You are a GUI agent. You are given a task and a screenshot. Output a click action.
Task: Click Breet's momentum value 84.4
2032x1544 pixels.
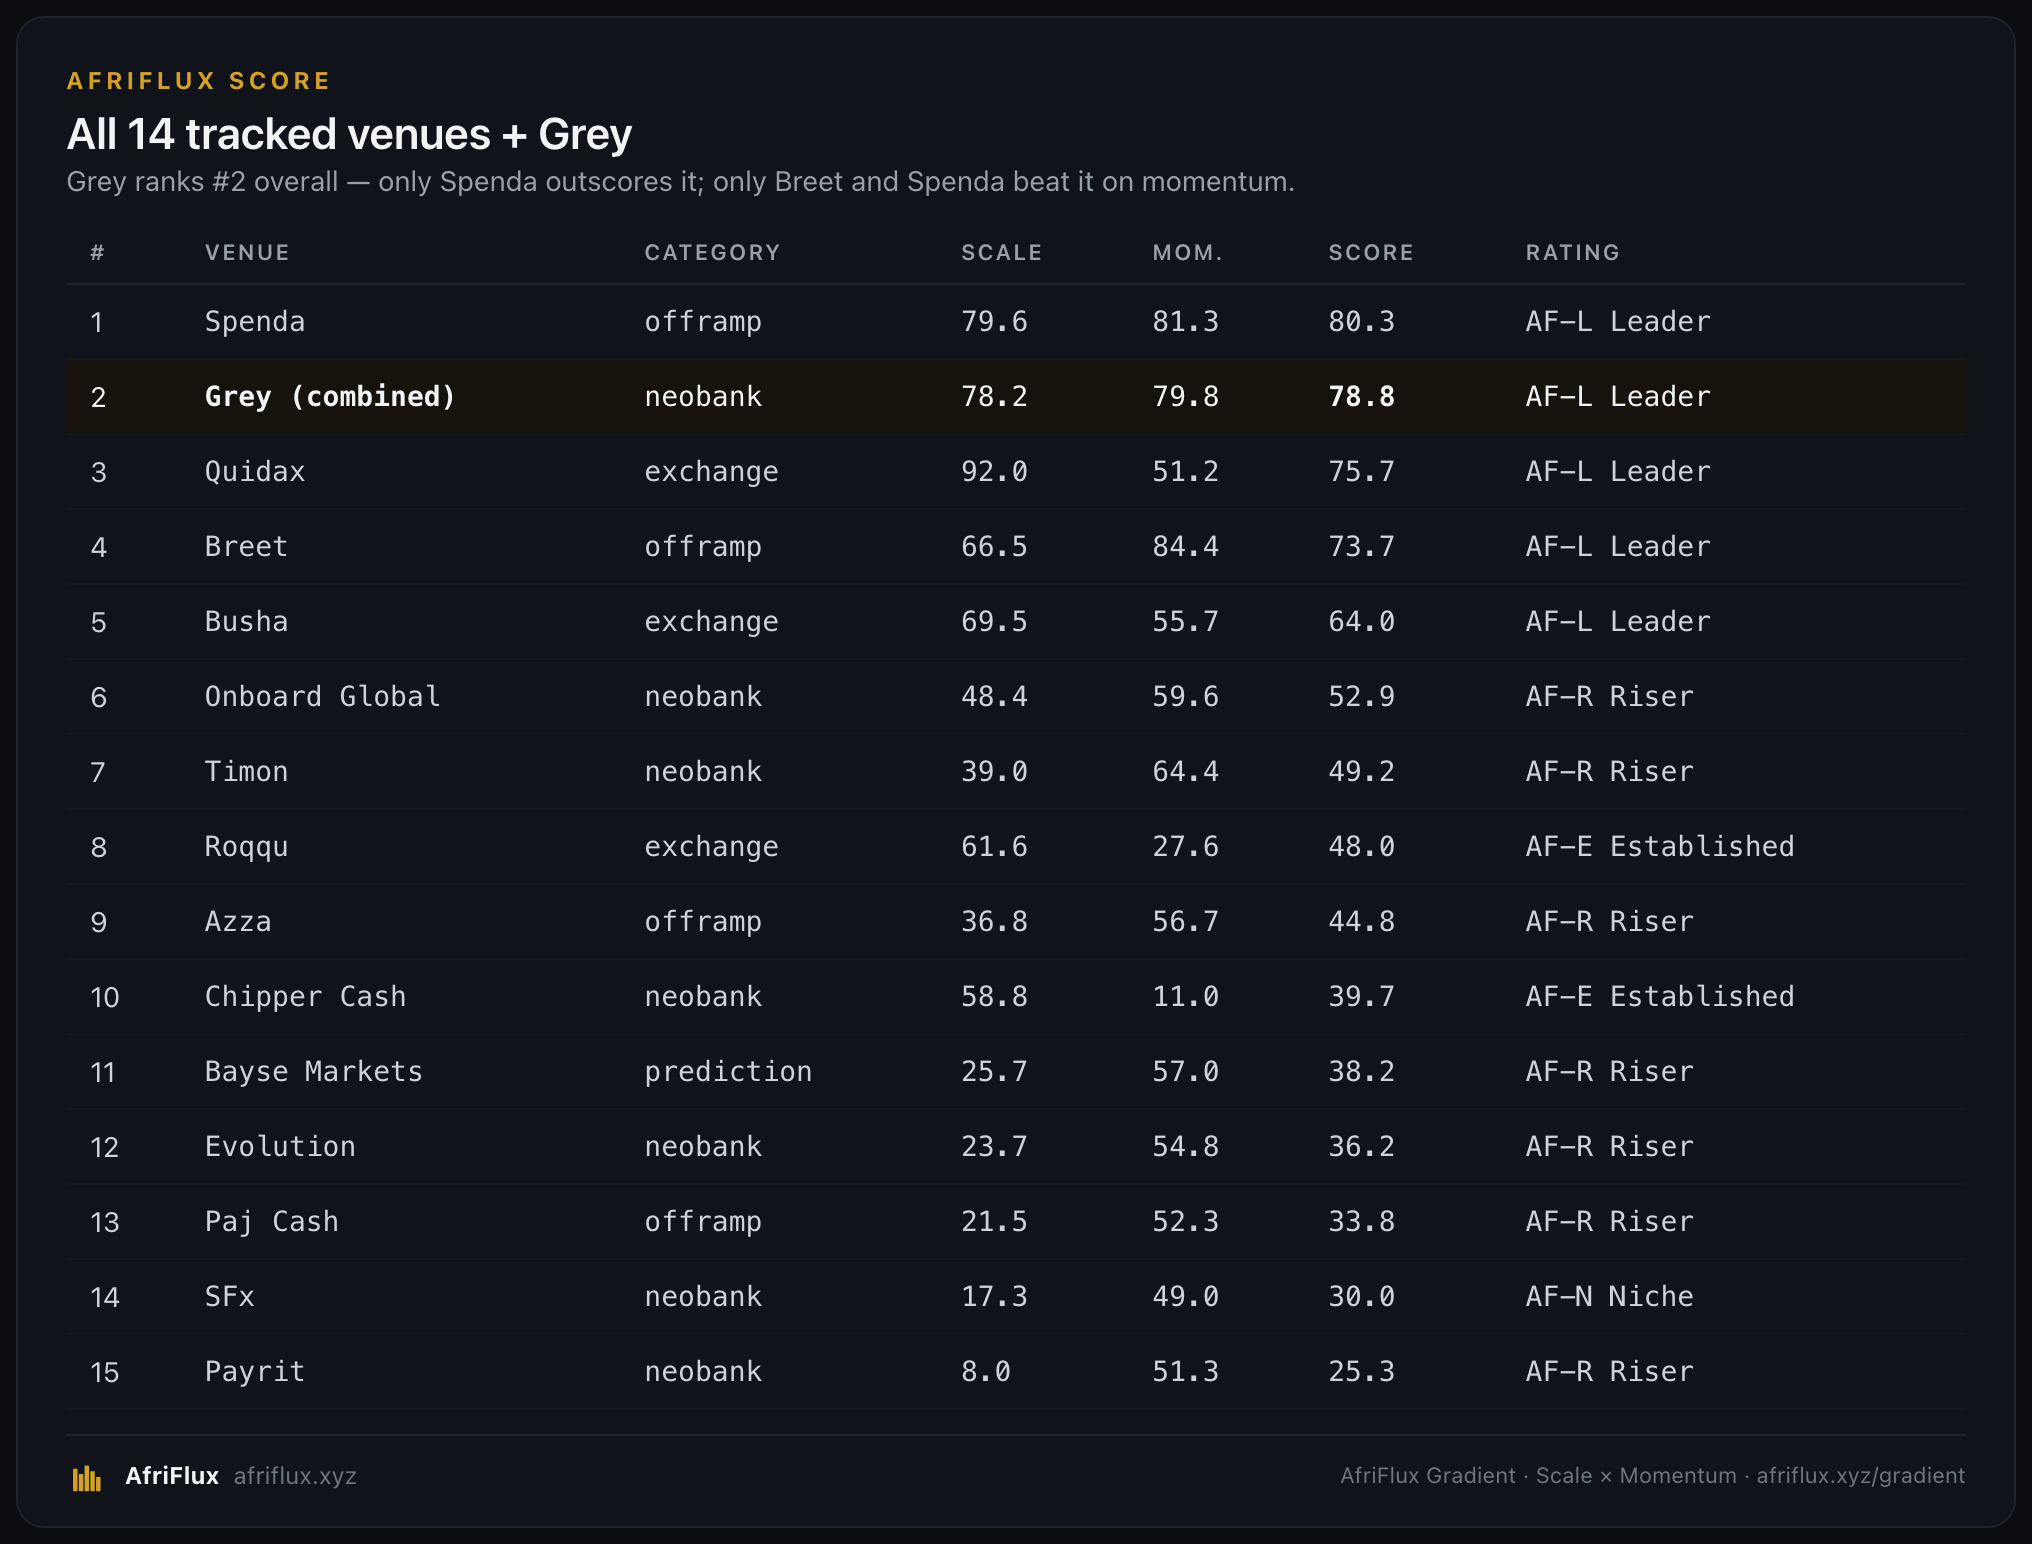coord(1185,547)
